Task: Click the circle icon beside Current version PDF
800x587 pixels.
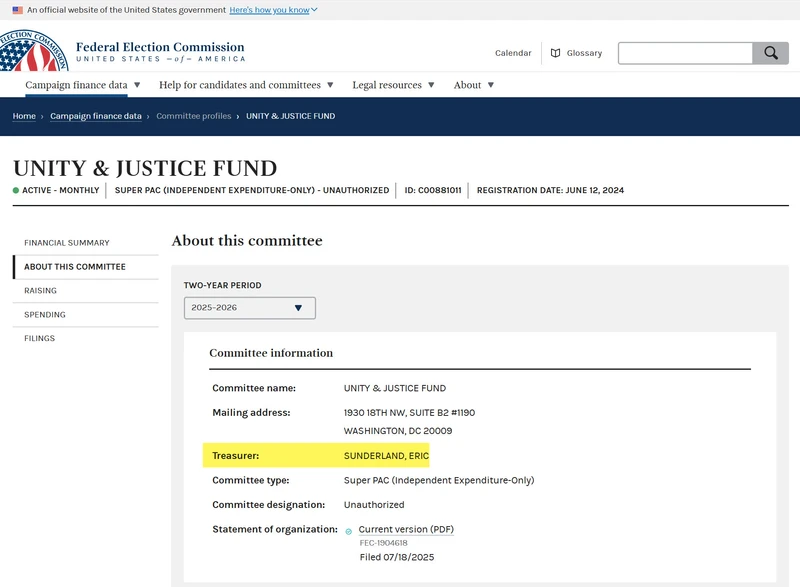Action: click(348, 531)
